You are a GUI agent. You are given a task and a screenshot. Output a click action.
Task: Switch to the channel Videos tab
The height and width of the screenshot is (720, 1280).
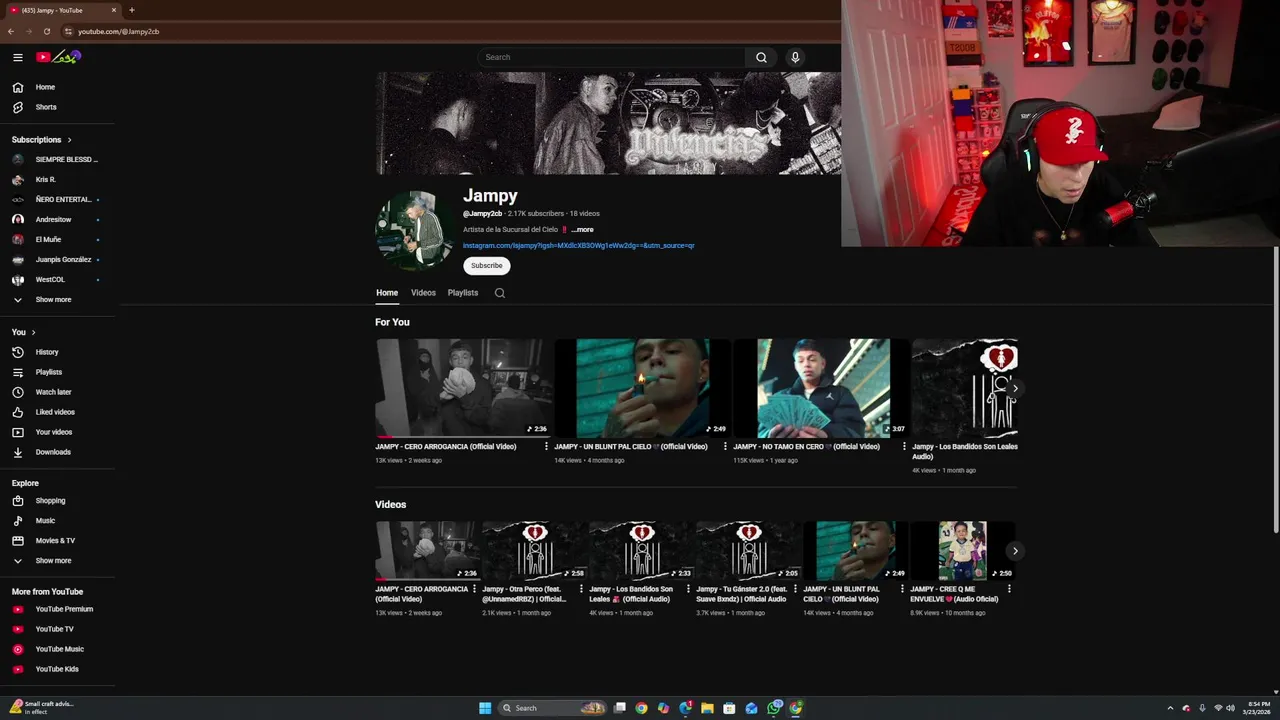[x=423, y=293]
